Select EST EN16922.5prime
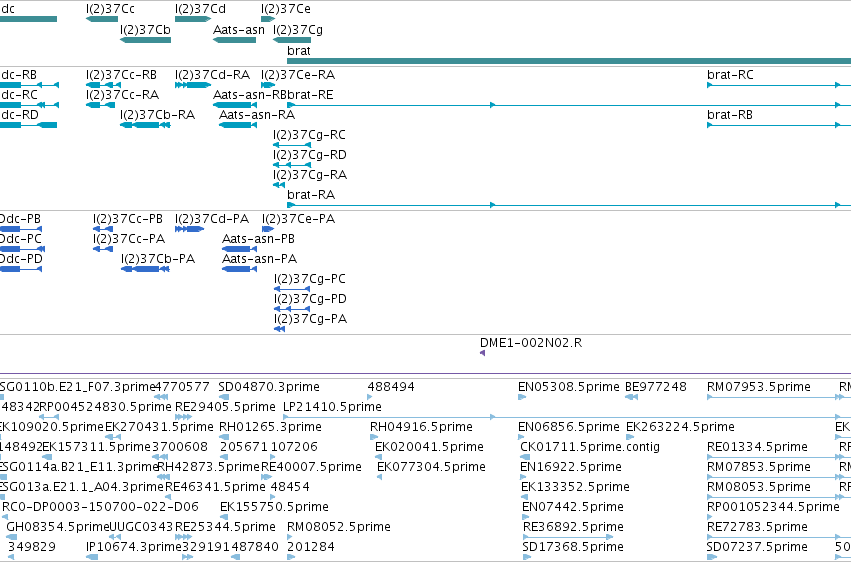This screenshot has height=562, width=851. click(x=523, y=477)
